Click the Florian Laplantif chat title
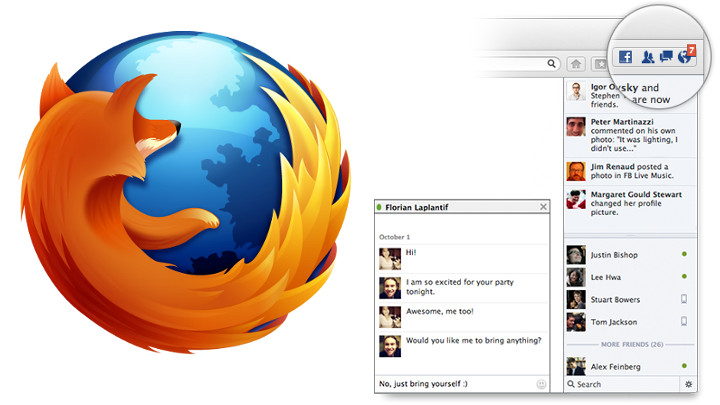 416,208
